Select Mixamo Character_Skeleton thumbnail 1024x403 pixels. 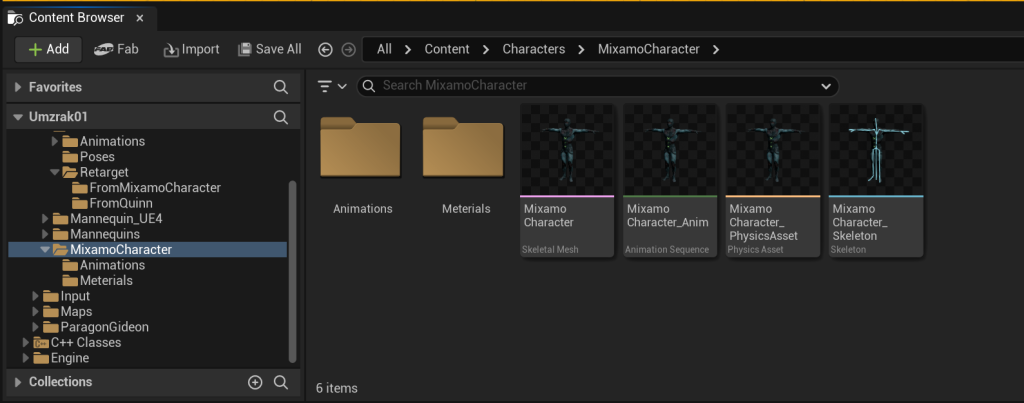(876, 149)
